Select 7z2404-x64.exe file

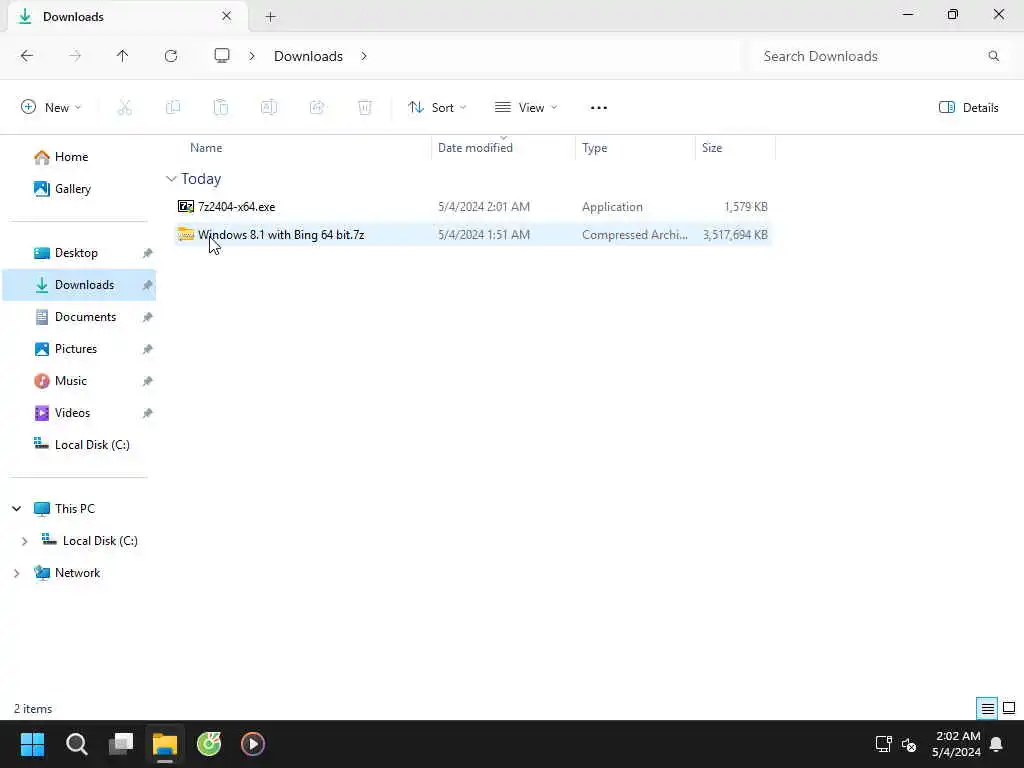(x=473, y=207)
